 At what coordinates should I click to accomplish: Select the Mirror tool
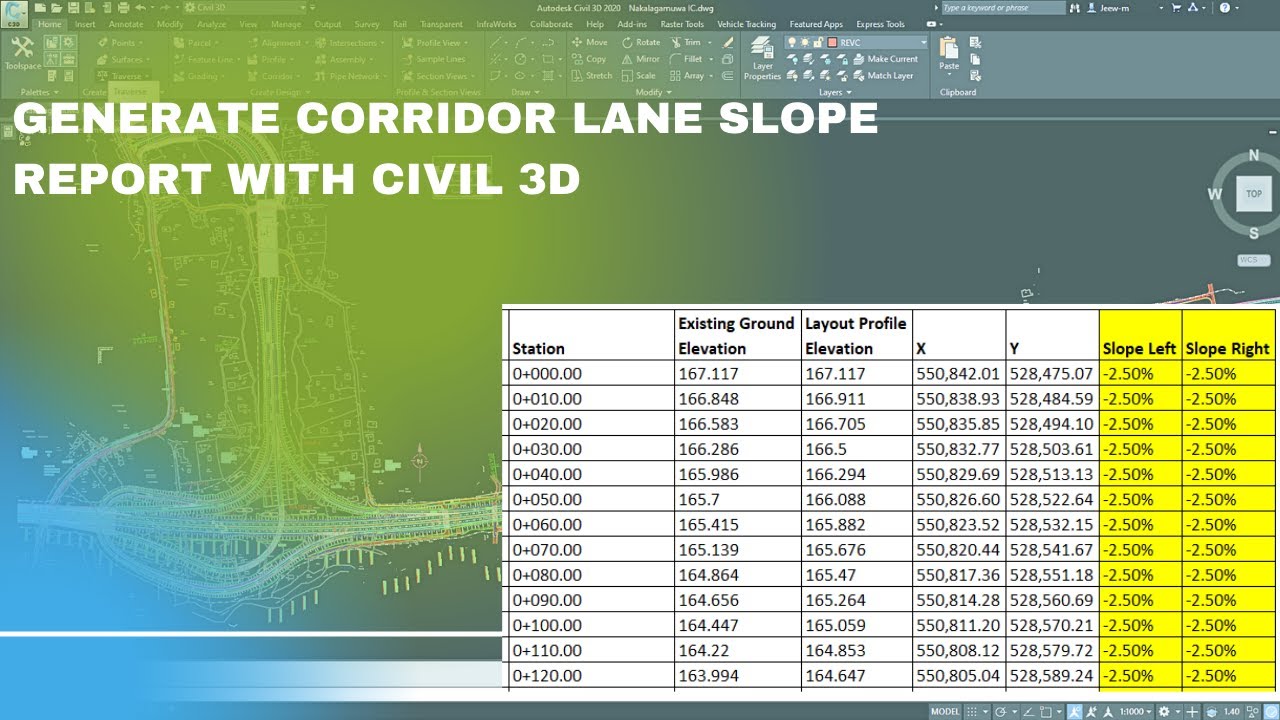(641, 59)
